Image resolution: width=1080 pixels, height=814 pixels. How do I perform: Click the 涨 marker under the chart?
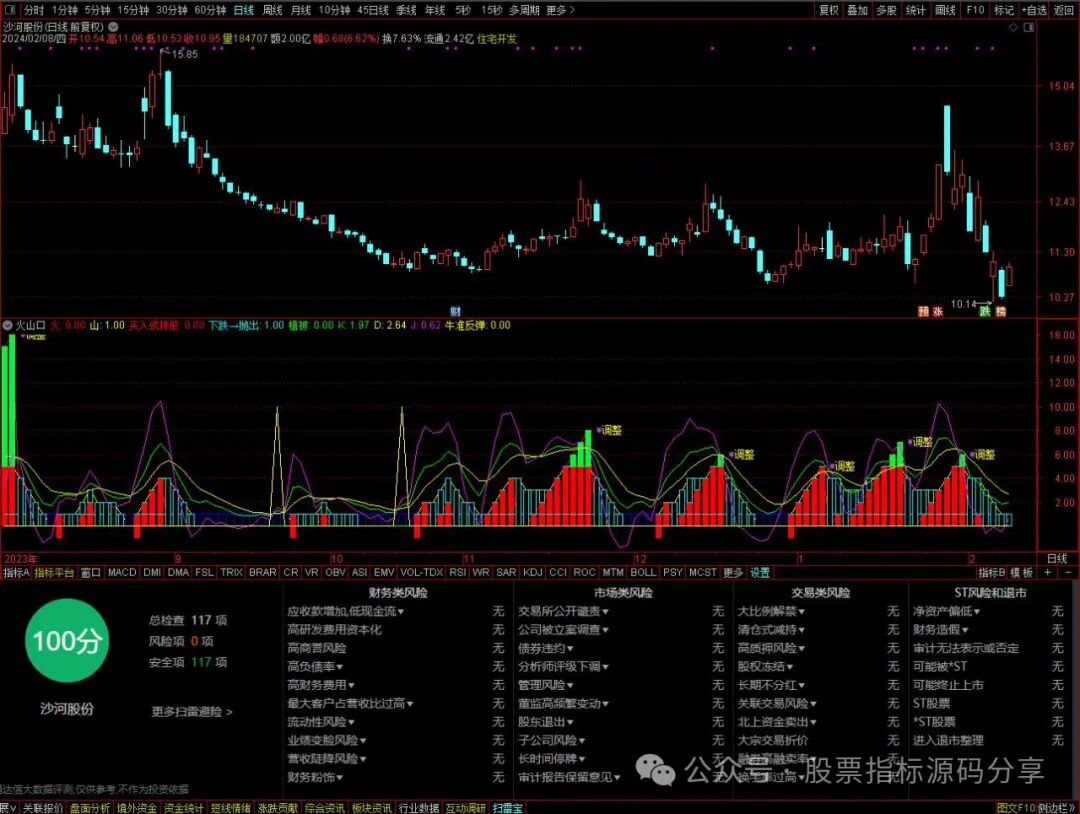[937, 311]
